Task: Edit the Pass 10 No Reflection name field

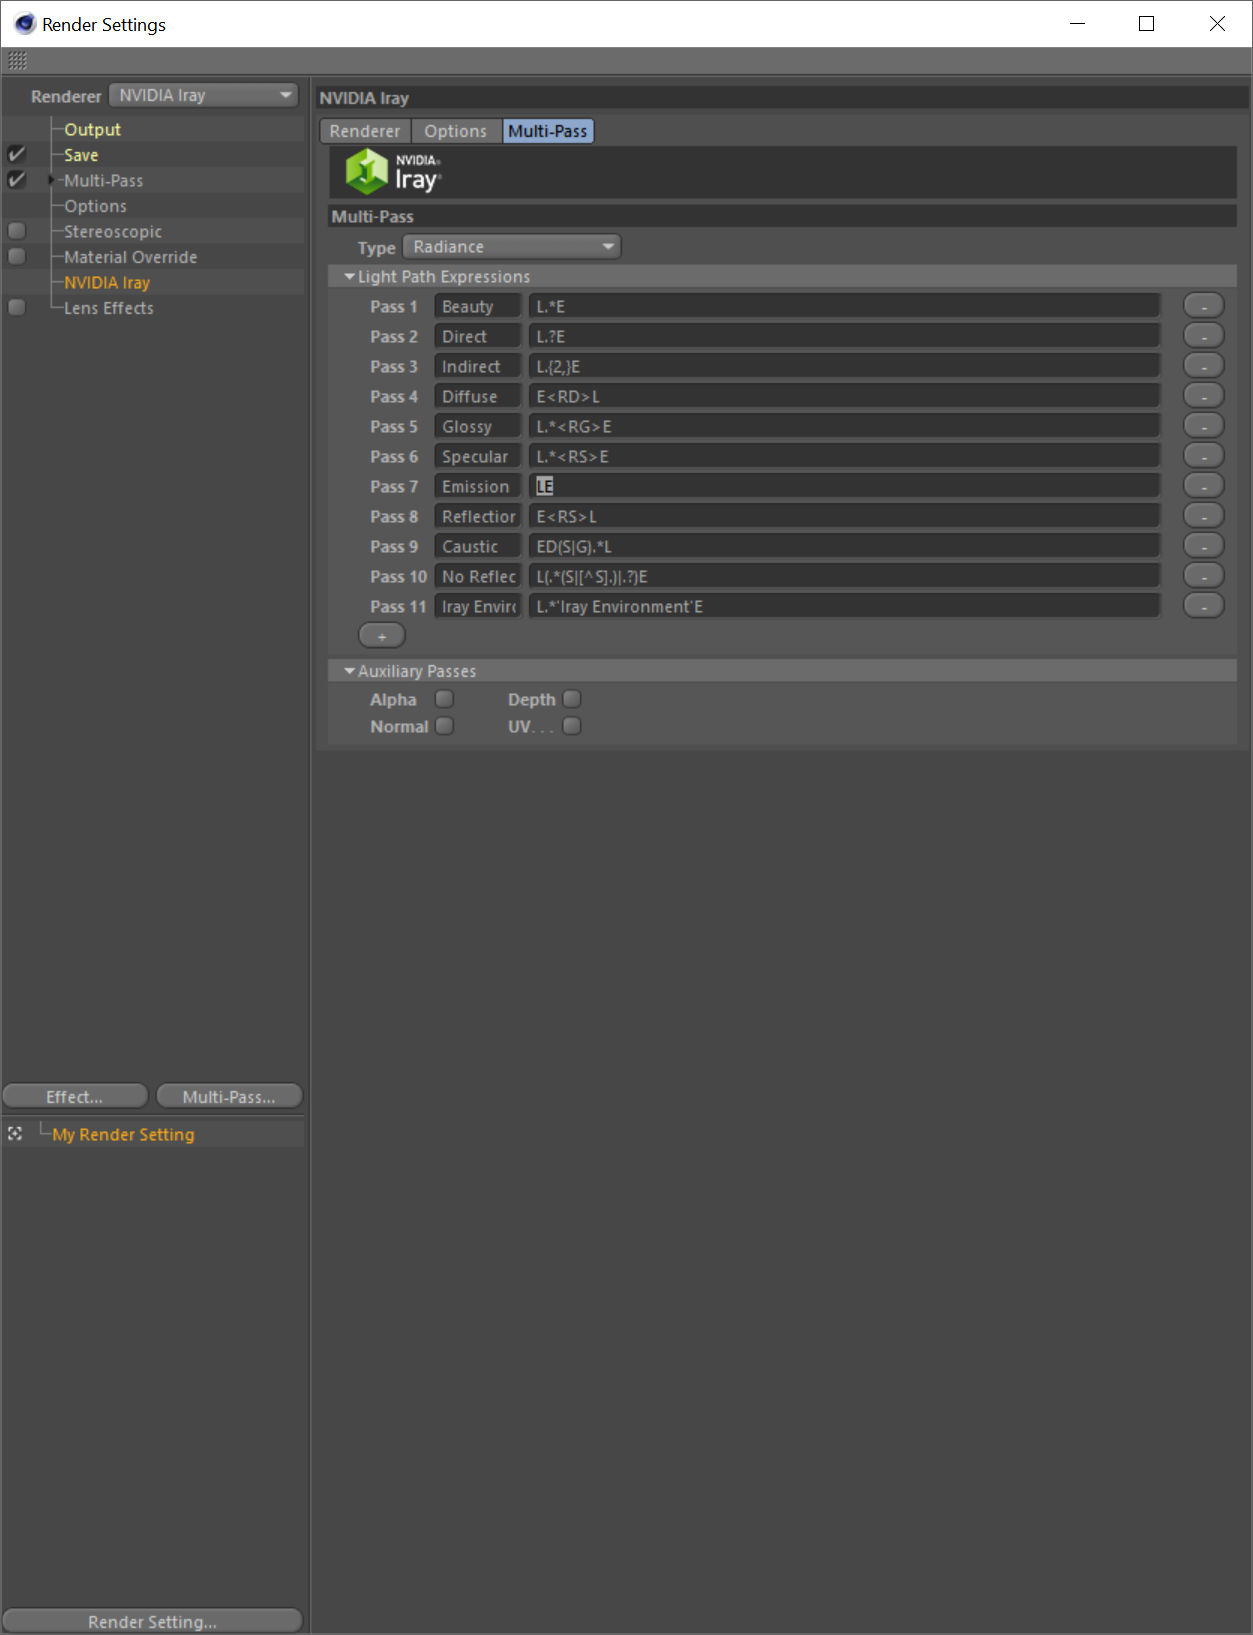Action: pos(478,577)
